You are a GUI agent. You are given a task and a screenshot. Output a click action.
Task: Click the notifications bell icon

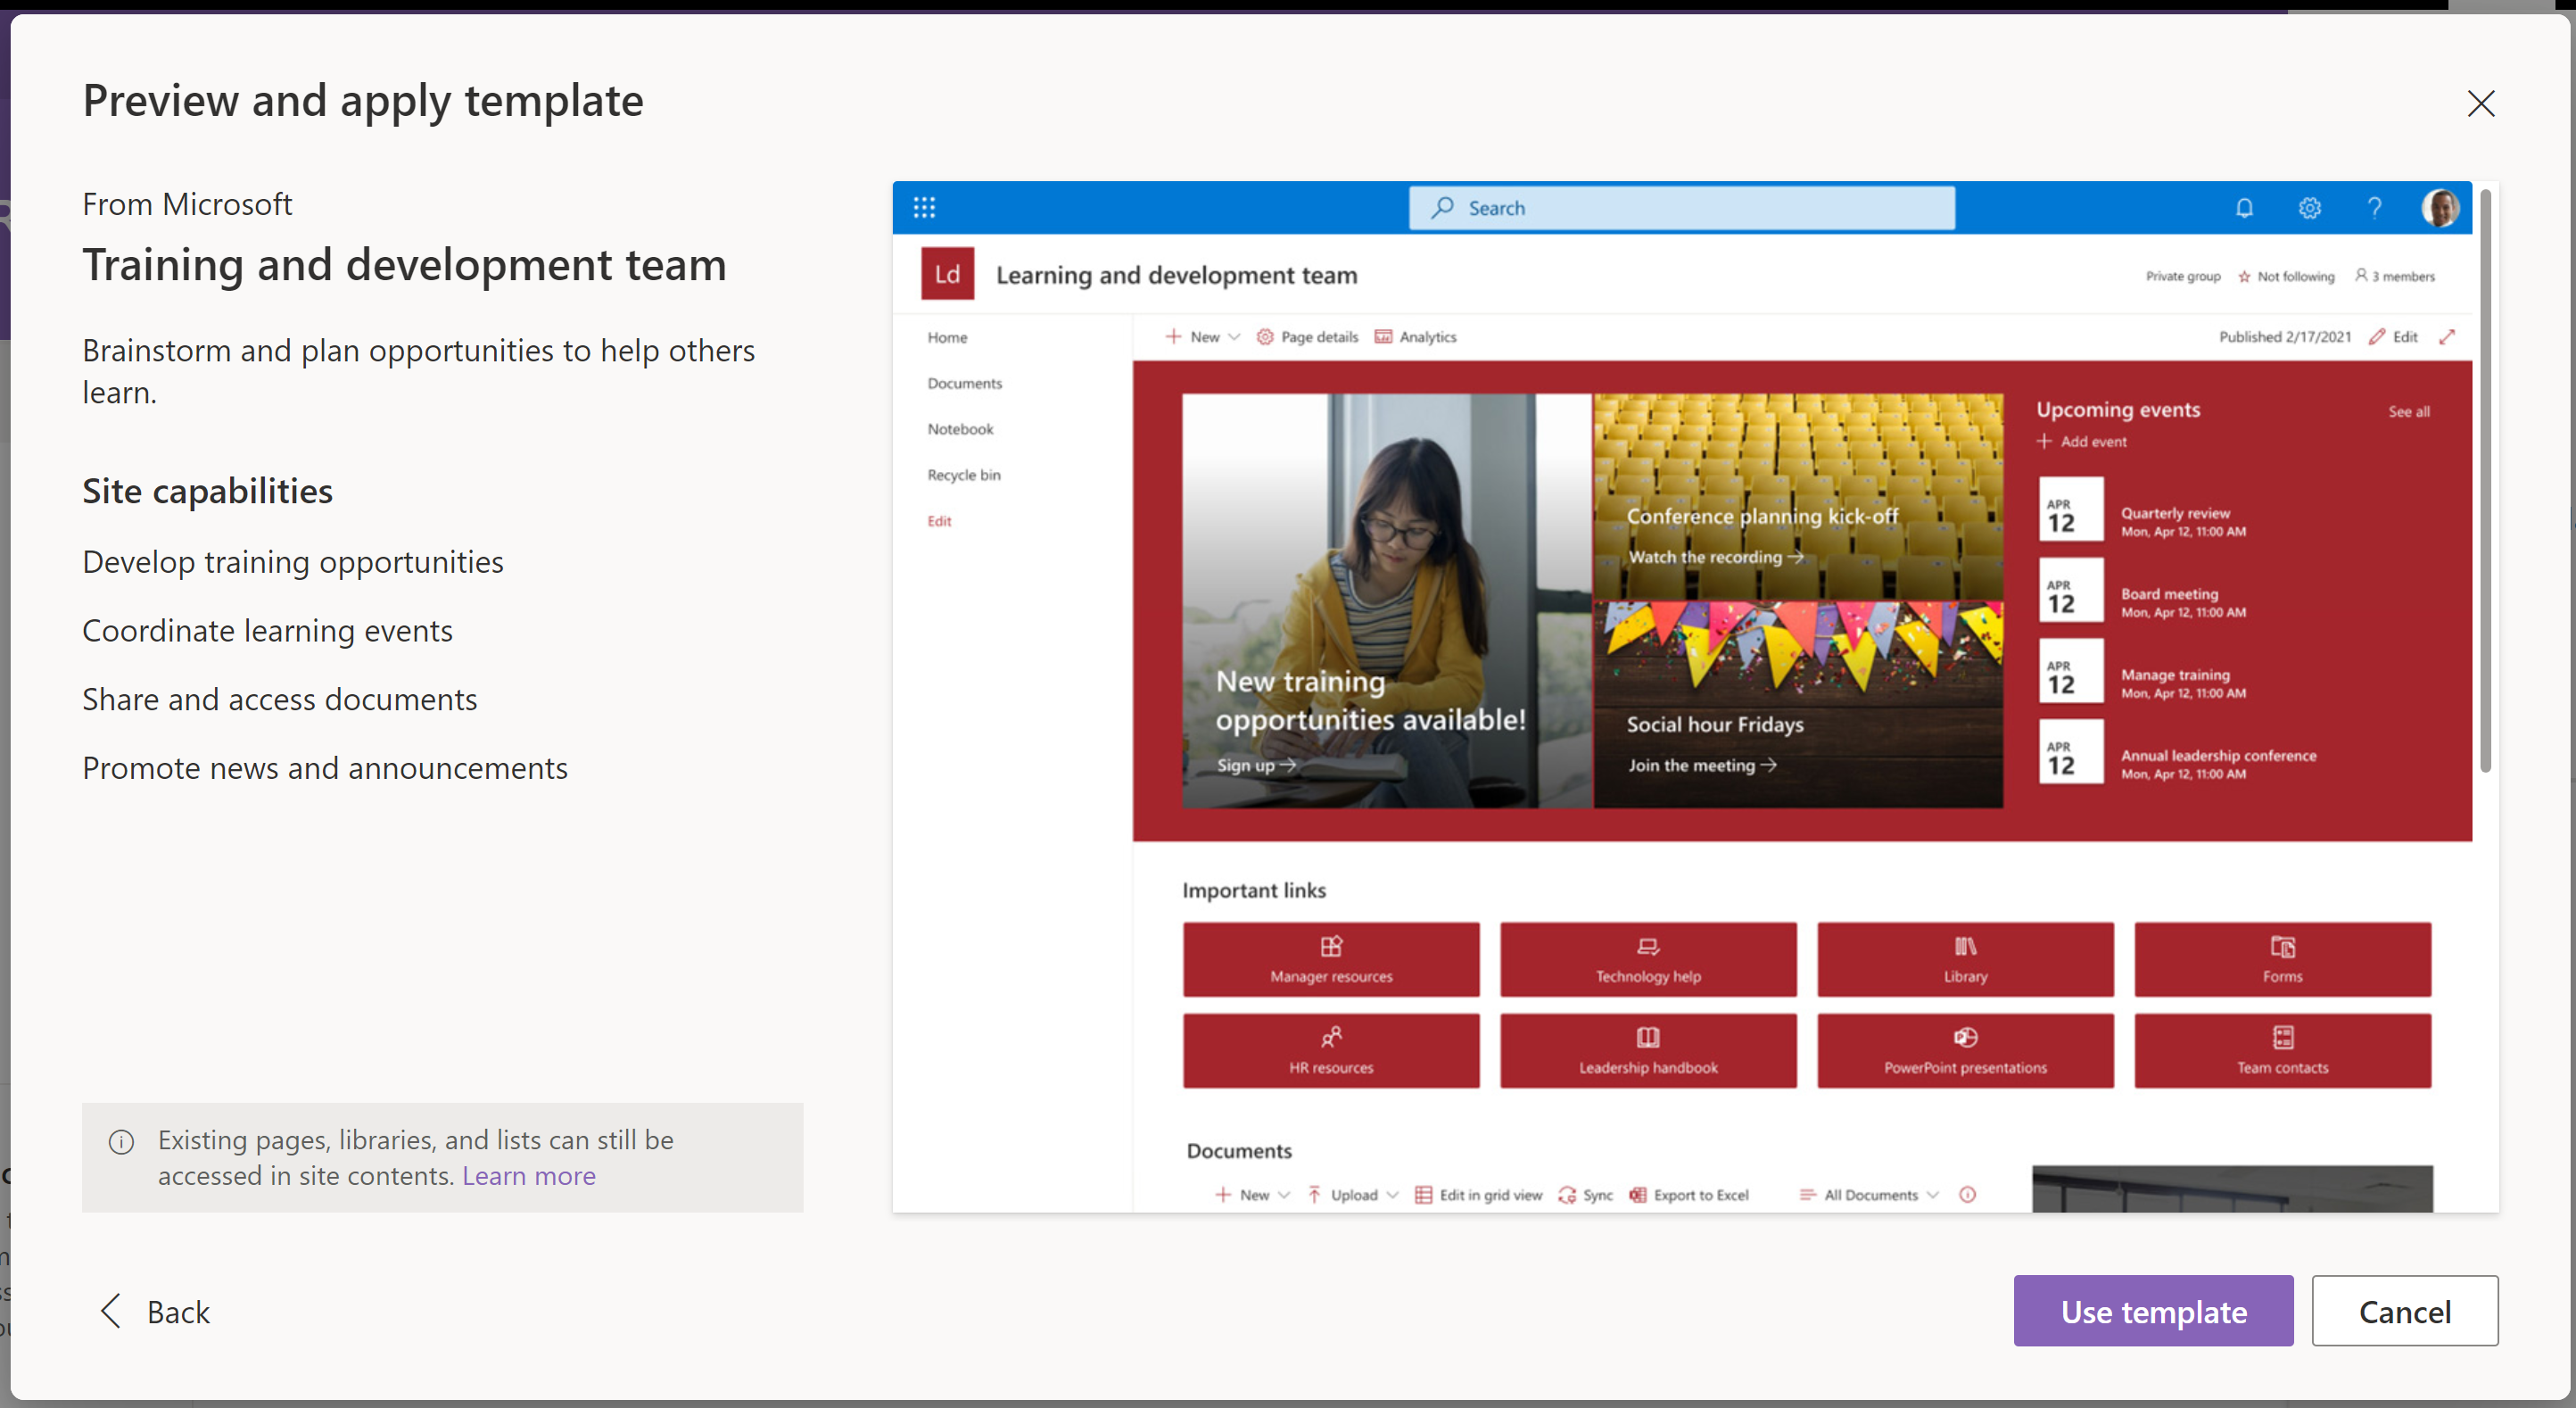(x=2244, y=208)
